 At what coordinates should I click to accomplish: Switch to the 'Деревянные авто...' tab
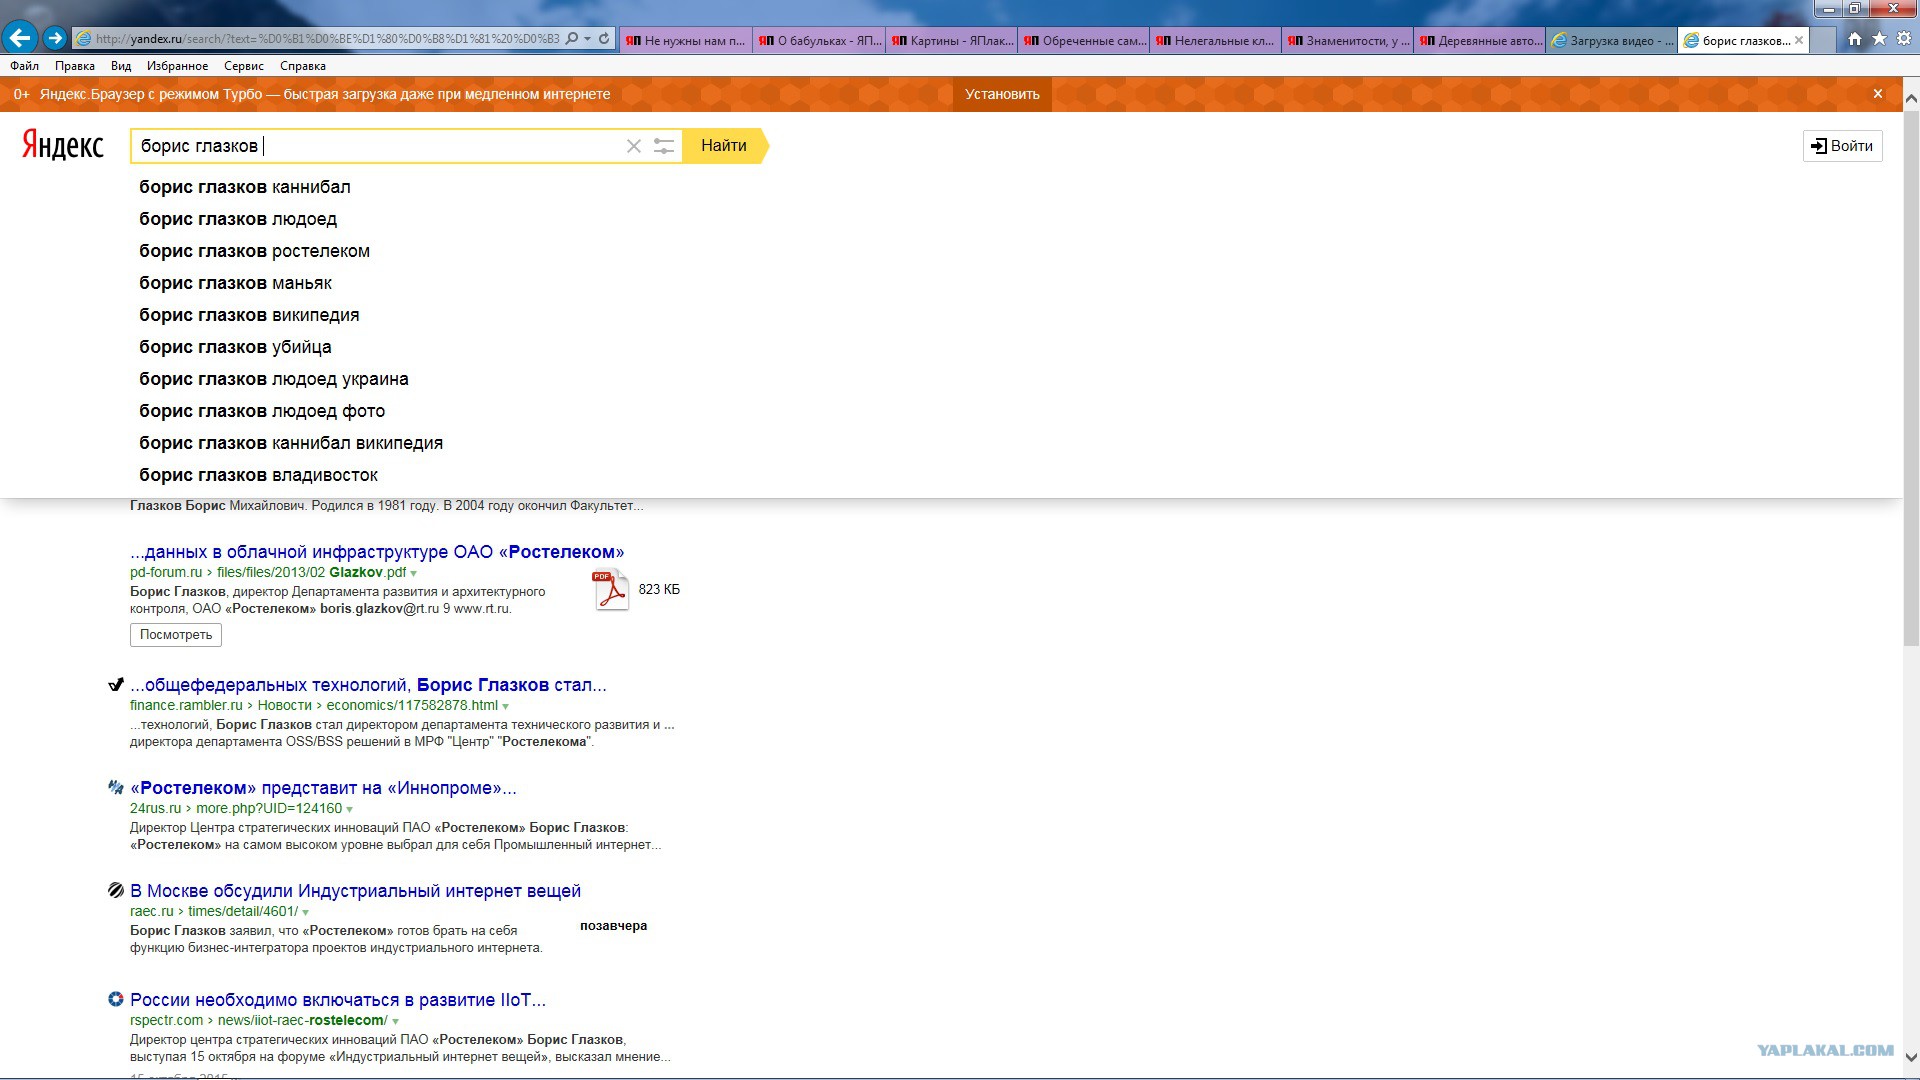1480,41
